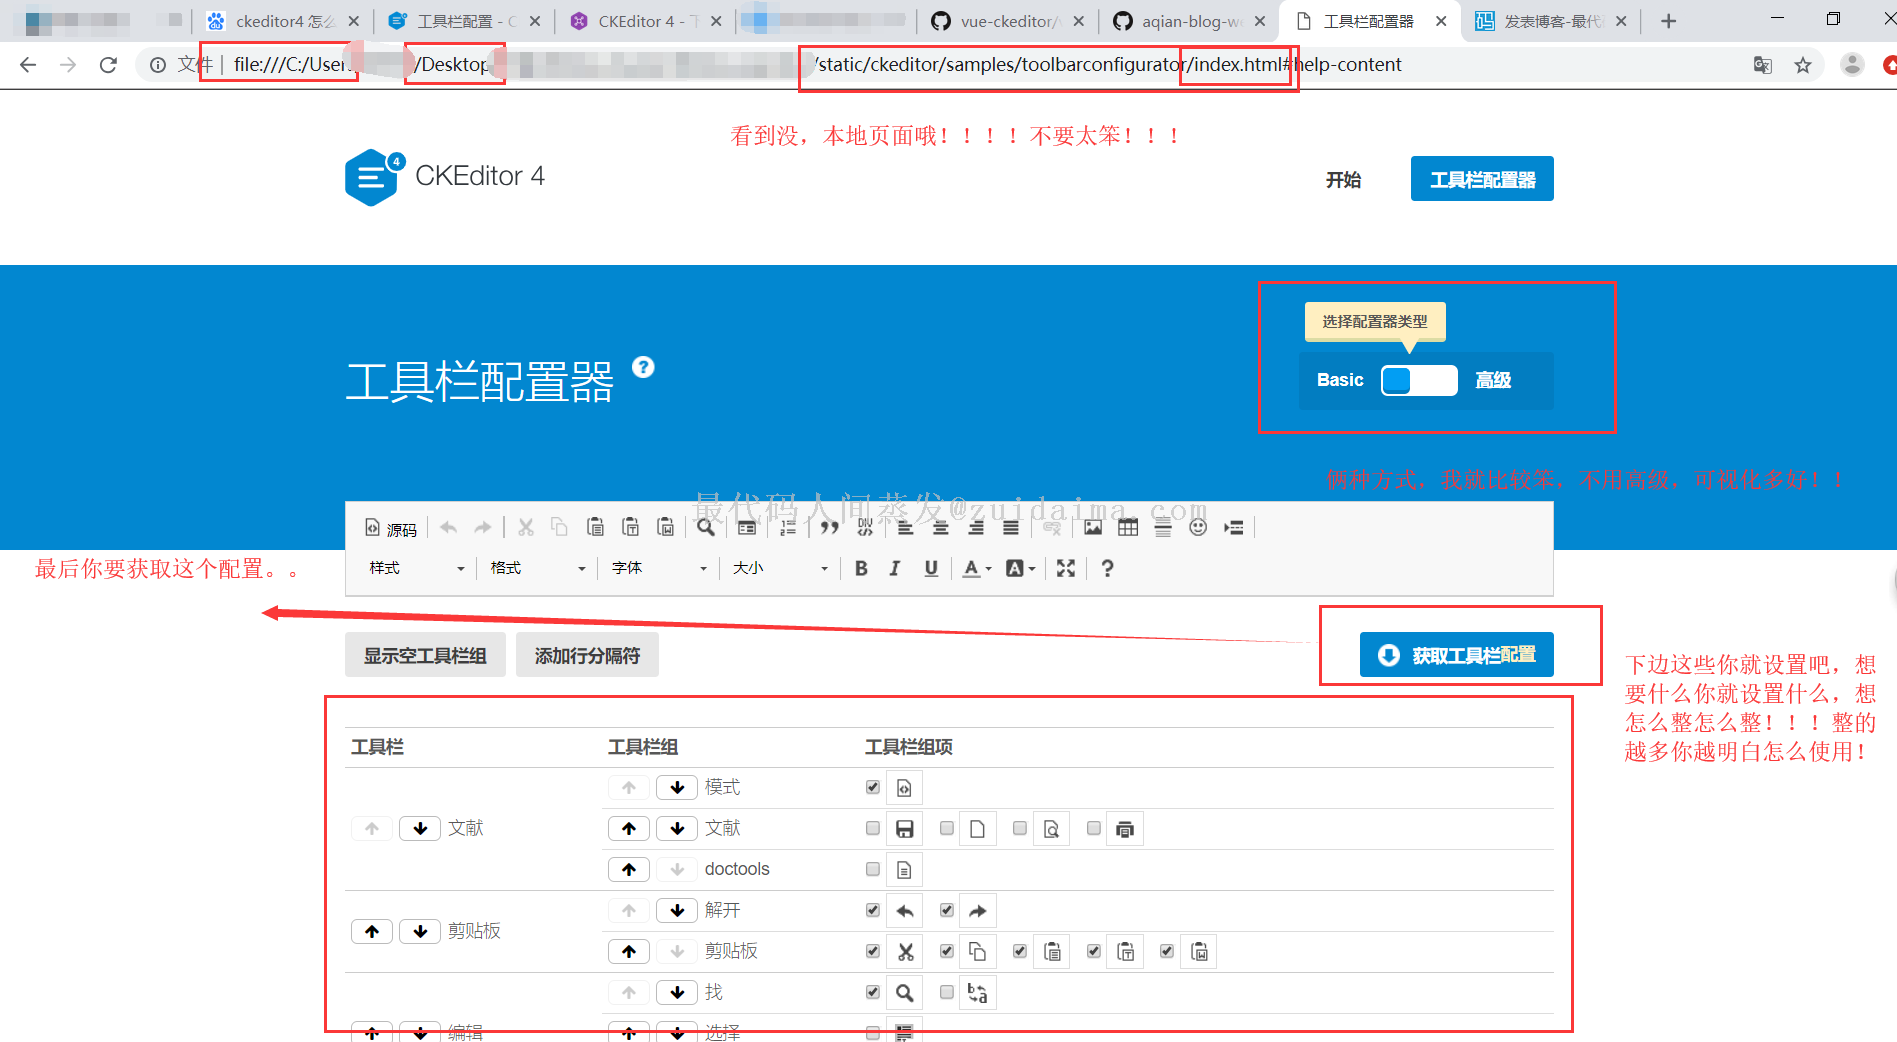Check the save item checkbox in 文献 group
The image size is (1897, 1042).
(x=873, y=828)
